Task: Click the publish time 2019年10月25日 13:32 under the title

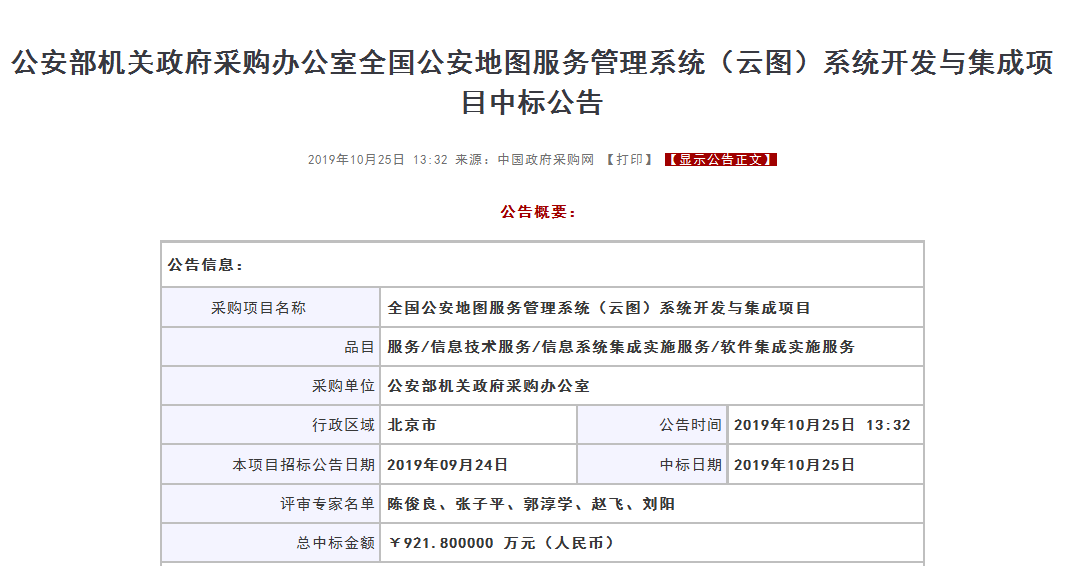Action: point(377,160)
